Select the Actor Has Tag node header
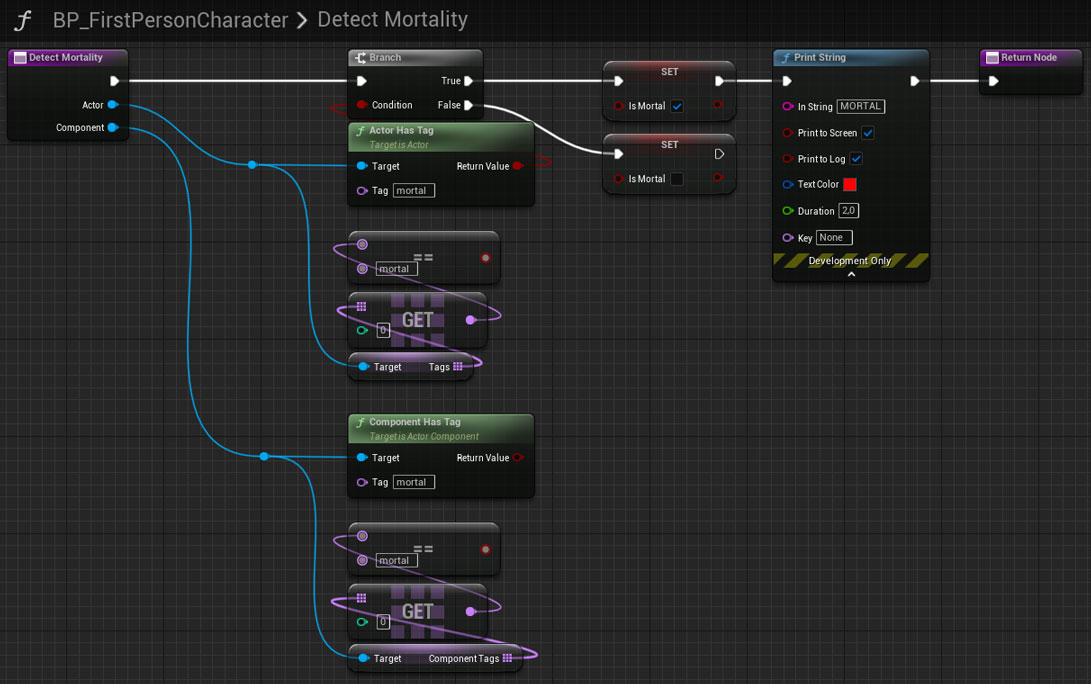Viewport: 1091px width, 684px height. click(x=441, y=137)
